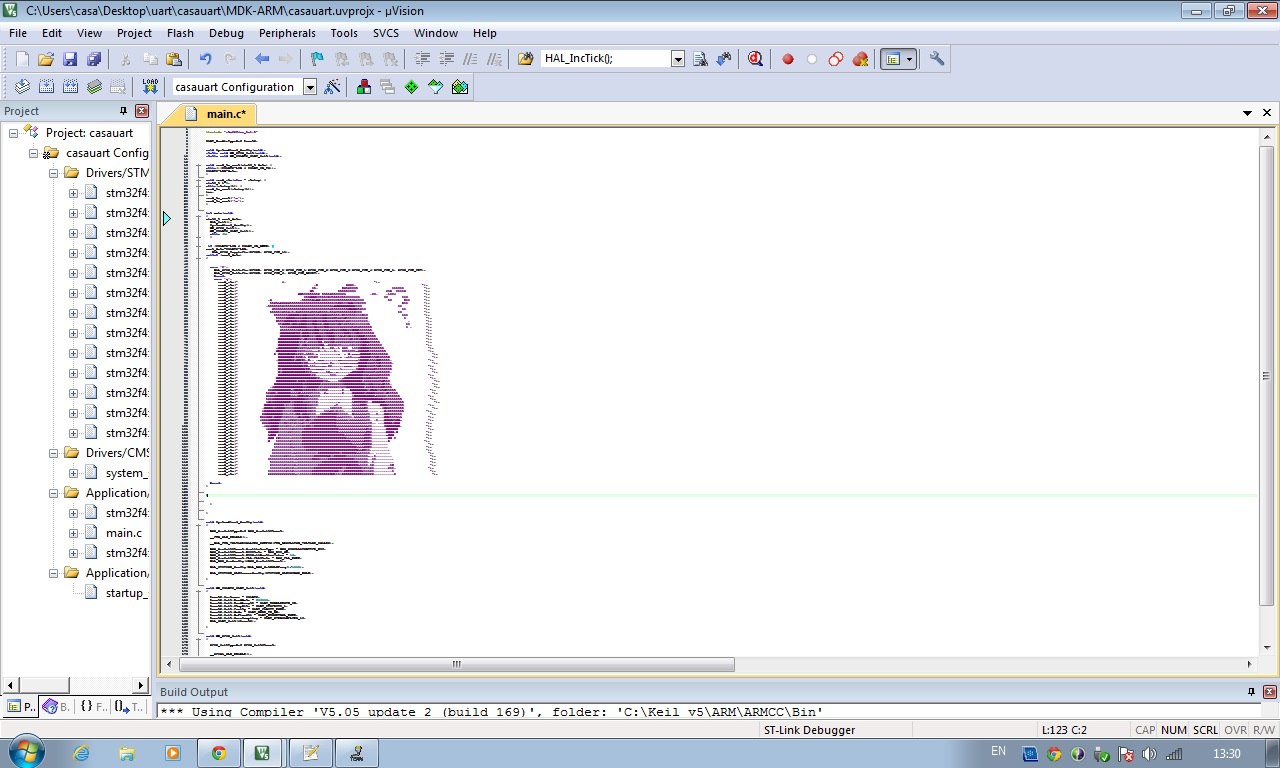Screen dimensions: 1280x768
Task: Open Google Chrome from the taskbar
Action: point(218,753)
